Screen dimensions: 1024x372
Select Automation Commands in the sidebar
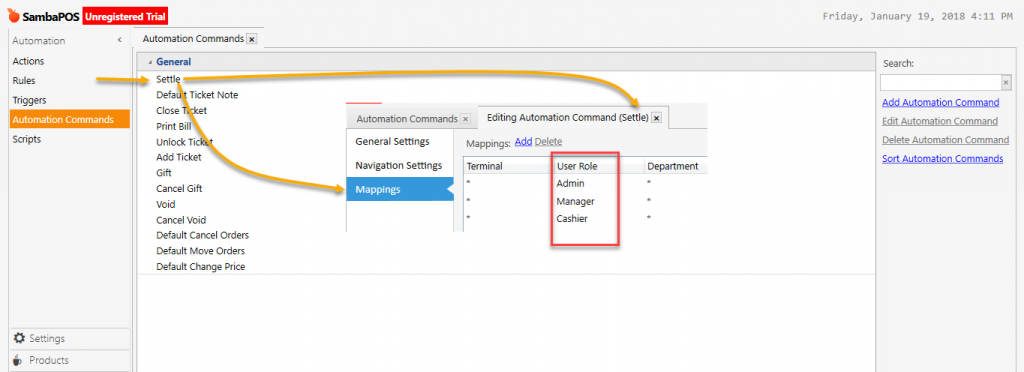(70, 119)
